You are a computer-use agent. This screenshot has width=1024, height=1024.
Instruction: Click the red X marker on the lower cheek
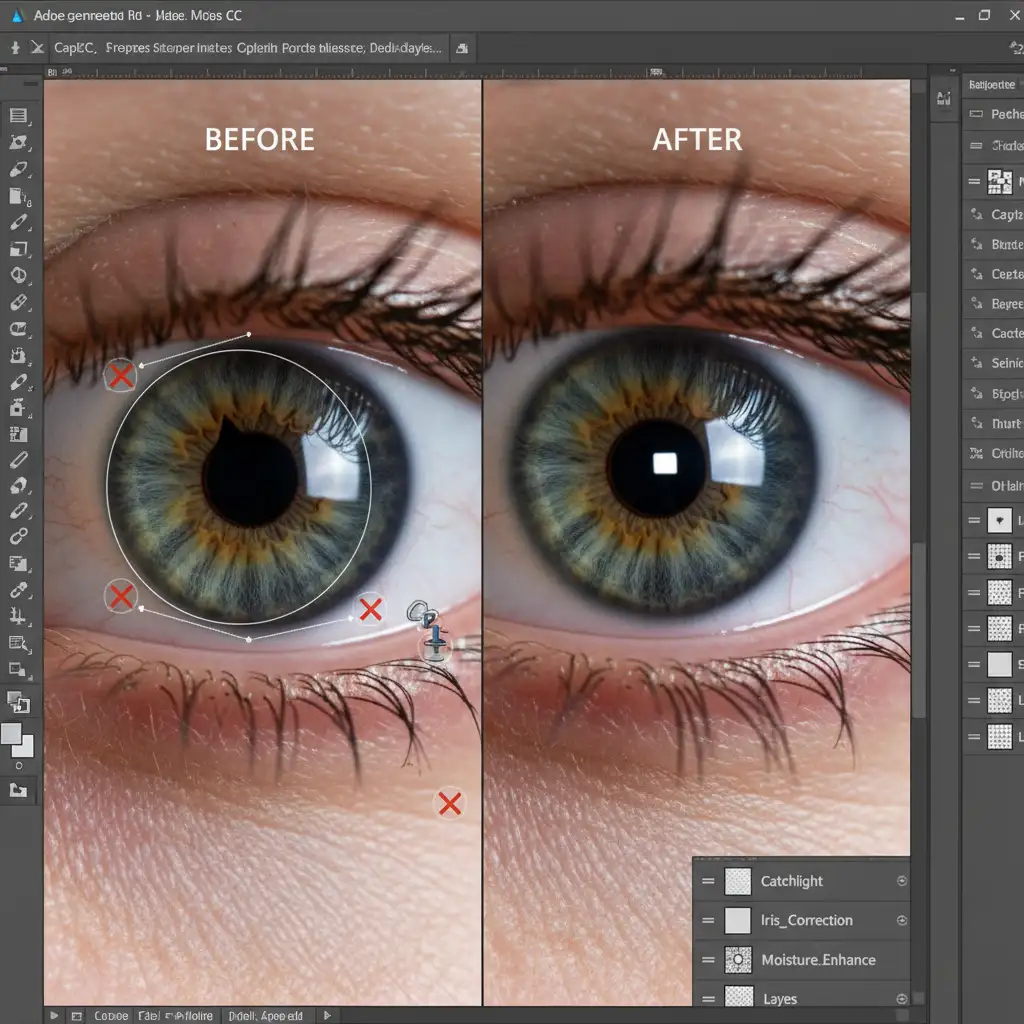click(449, 802)
